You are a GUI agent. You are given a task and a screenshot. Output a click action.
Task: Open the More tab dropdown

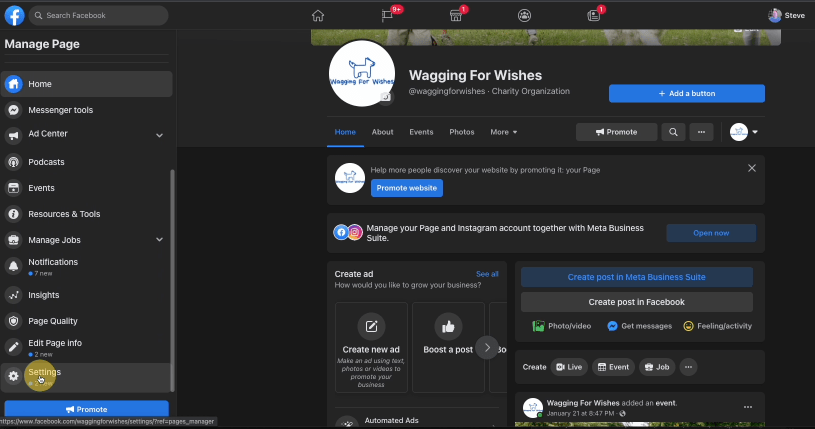point(504,132)
